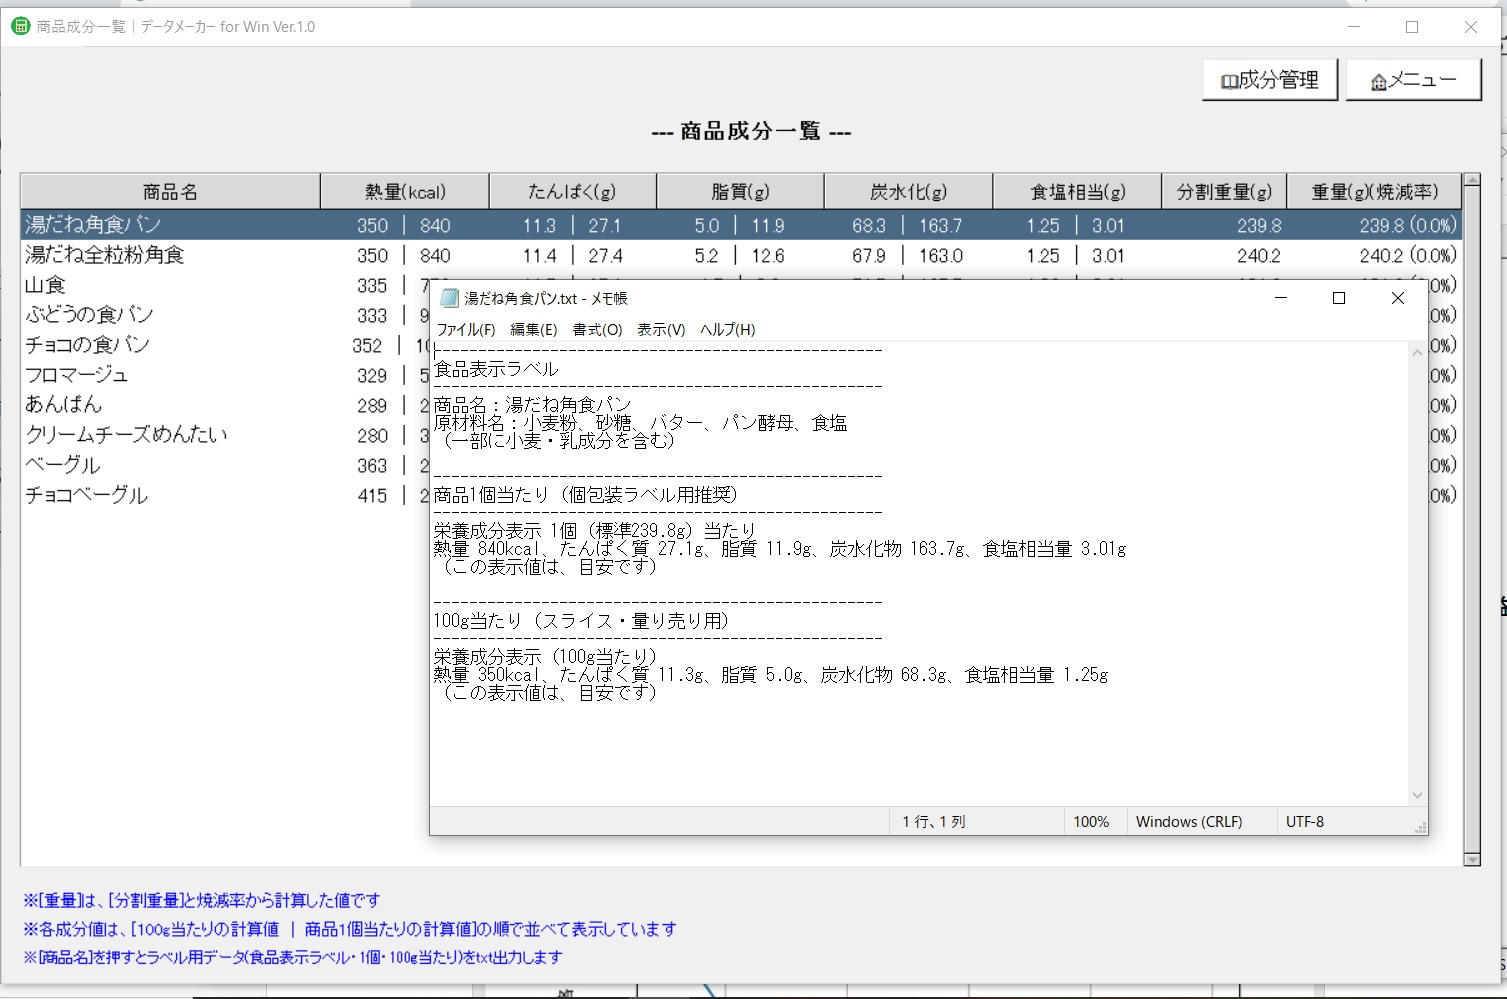Image resolution: width=1507 pixels, height=999 pixels.
Task: Click the Notepad document icon in title
Action: tap(449, 298)
